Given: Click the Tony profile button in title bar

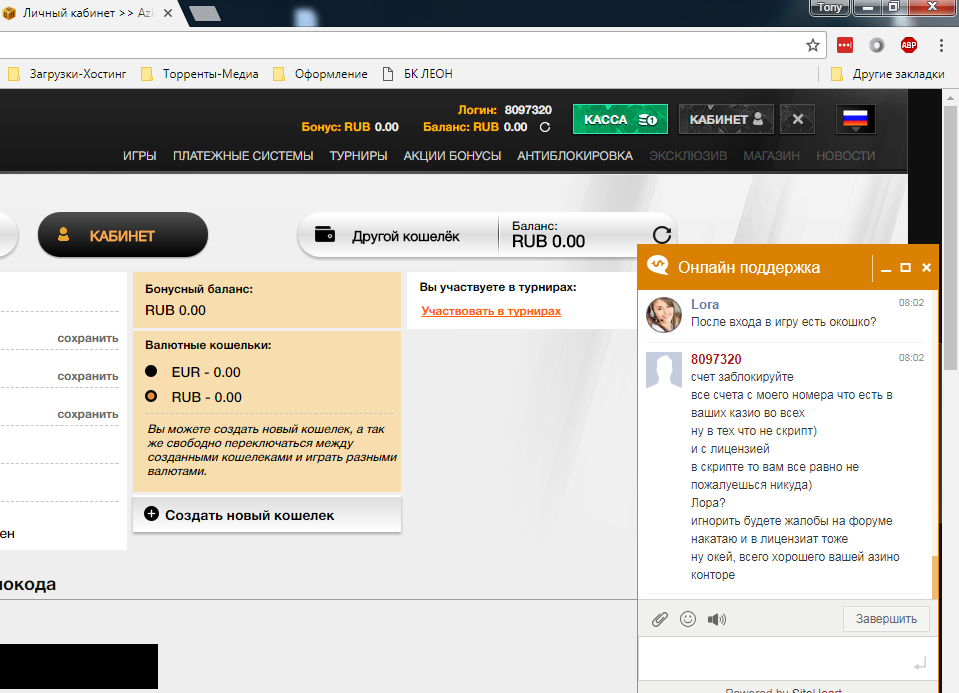Looking at the screenshot, I should (x=830, y=7).
